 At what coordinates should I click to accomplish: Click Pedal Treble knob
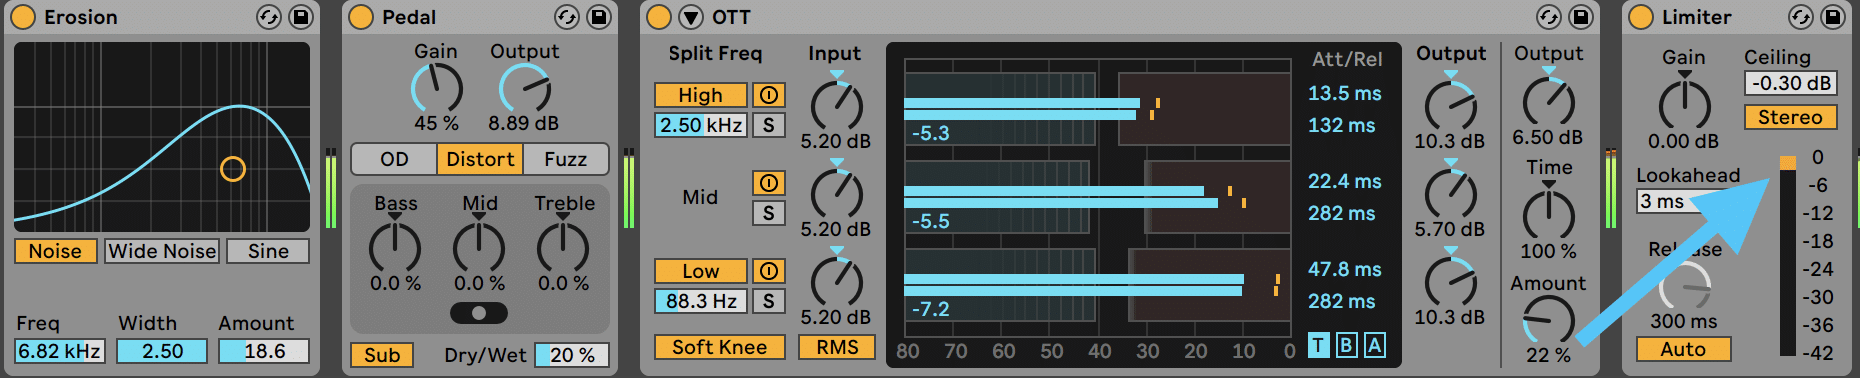coord(563,246)
